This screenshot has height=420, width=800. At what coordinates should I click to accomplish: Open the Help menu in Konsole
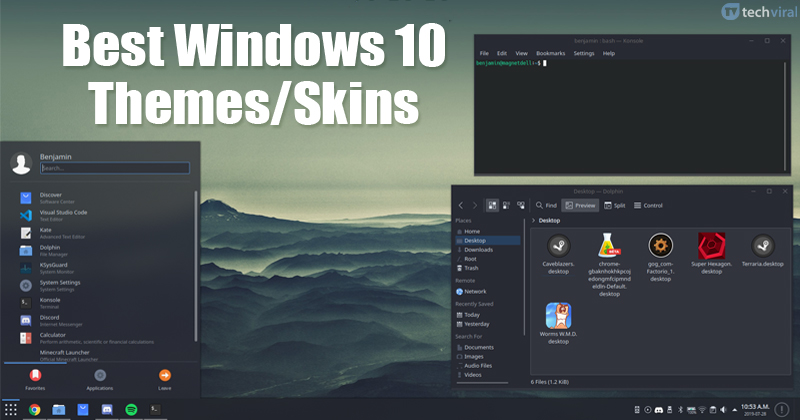(609, 53)
